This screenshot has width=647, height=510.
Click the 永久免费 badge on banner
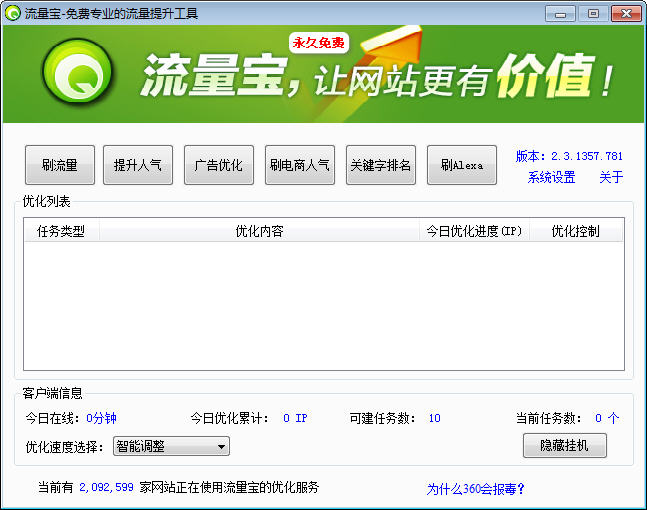(319, 43)
